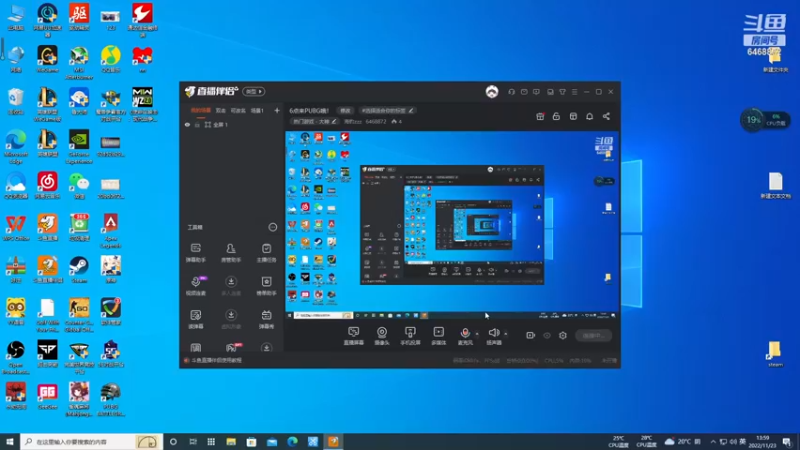Show hidden system tray icons
Viewport: 800px width, 450px height.
coord(713,441)
